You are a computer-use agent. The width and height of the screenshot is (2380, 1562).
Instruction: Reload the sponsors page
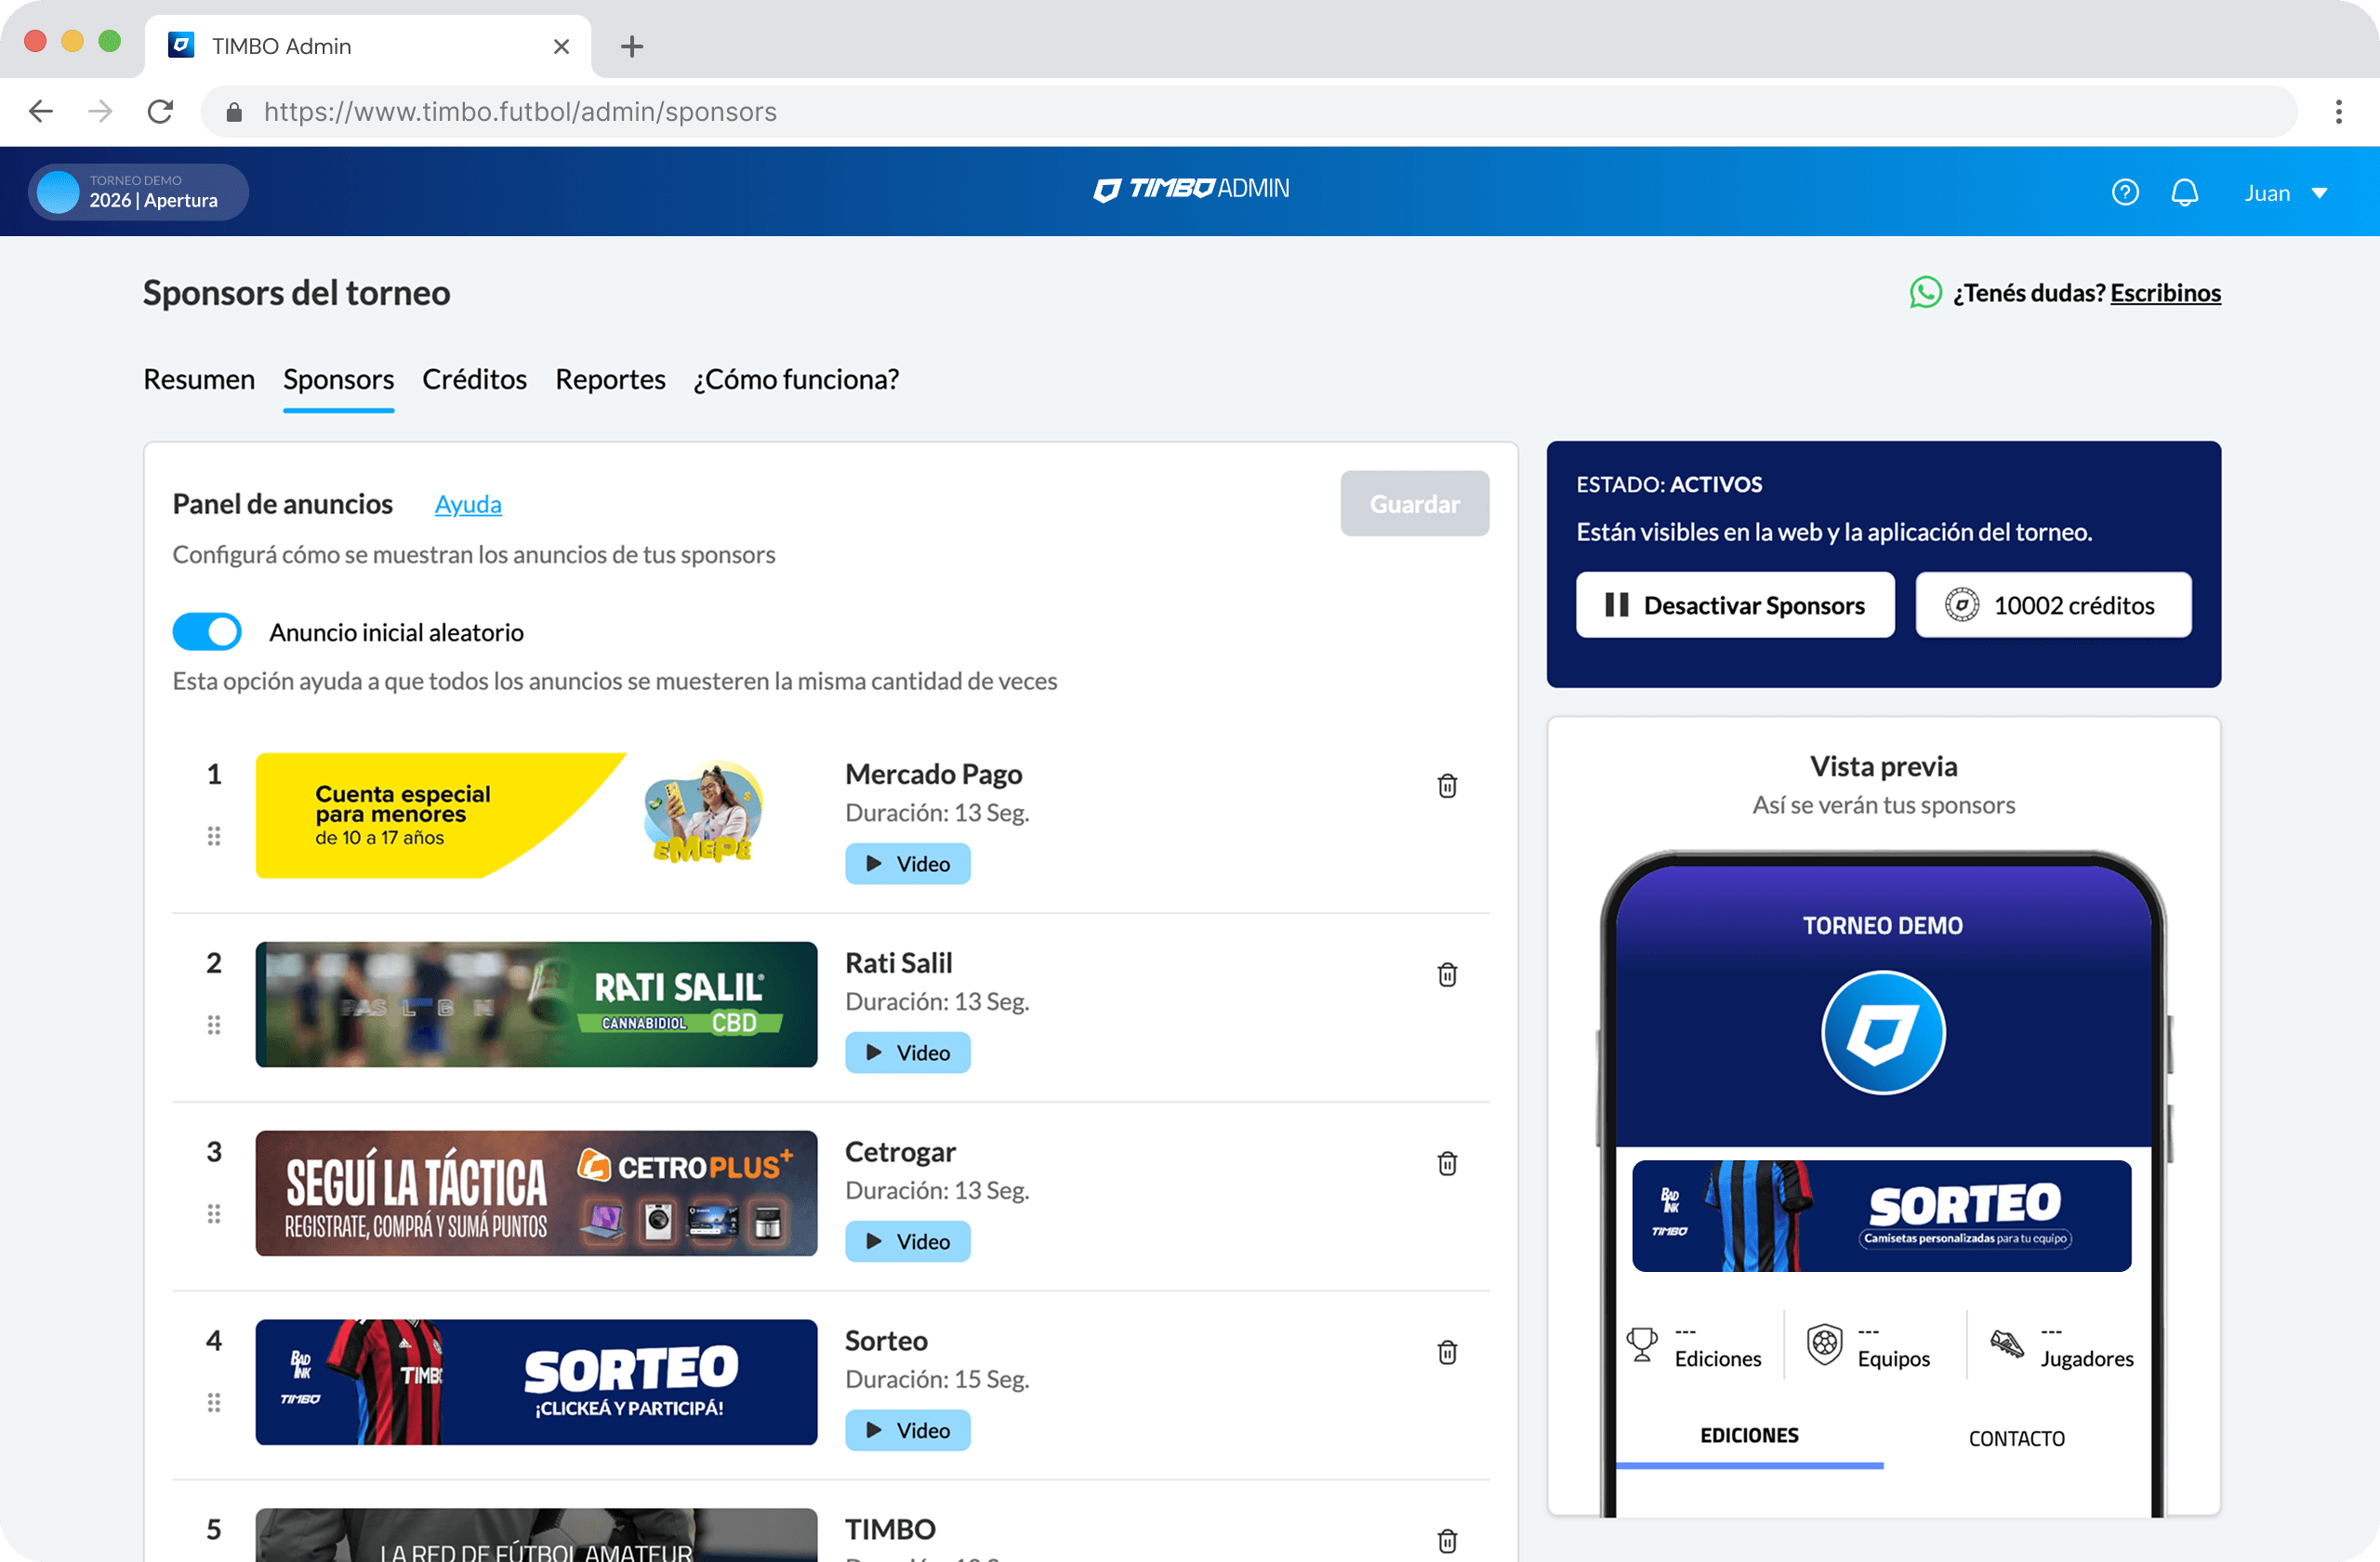click(x=160, y=111)
